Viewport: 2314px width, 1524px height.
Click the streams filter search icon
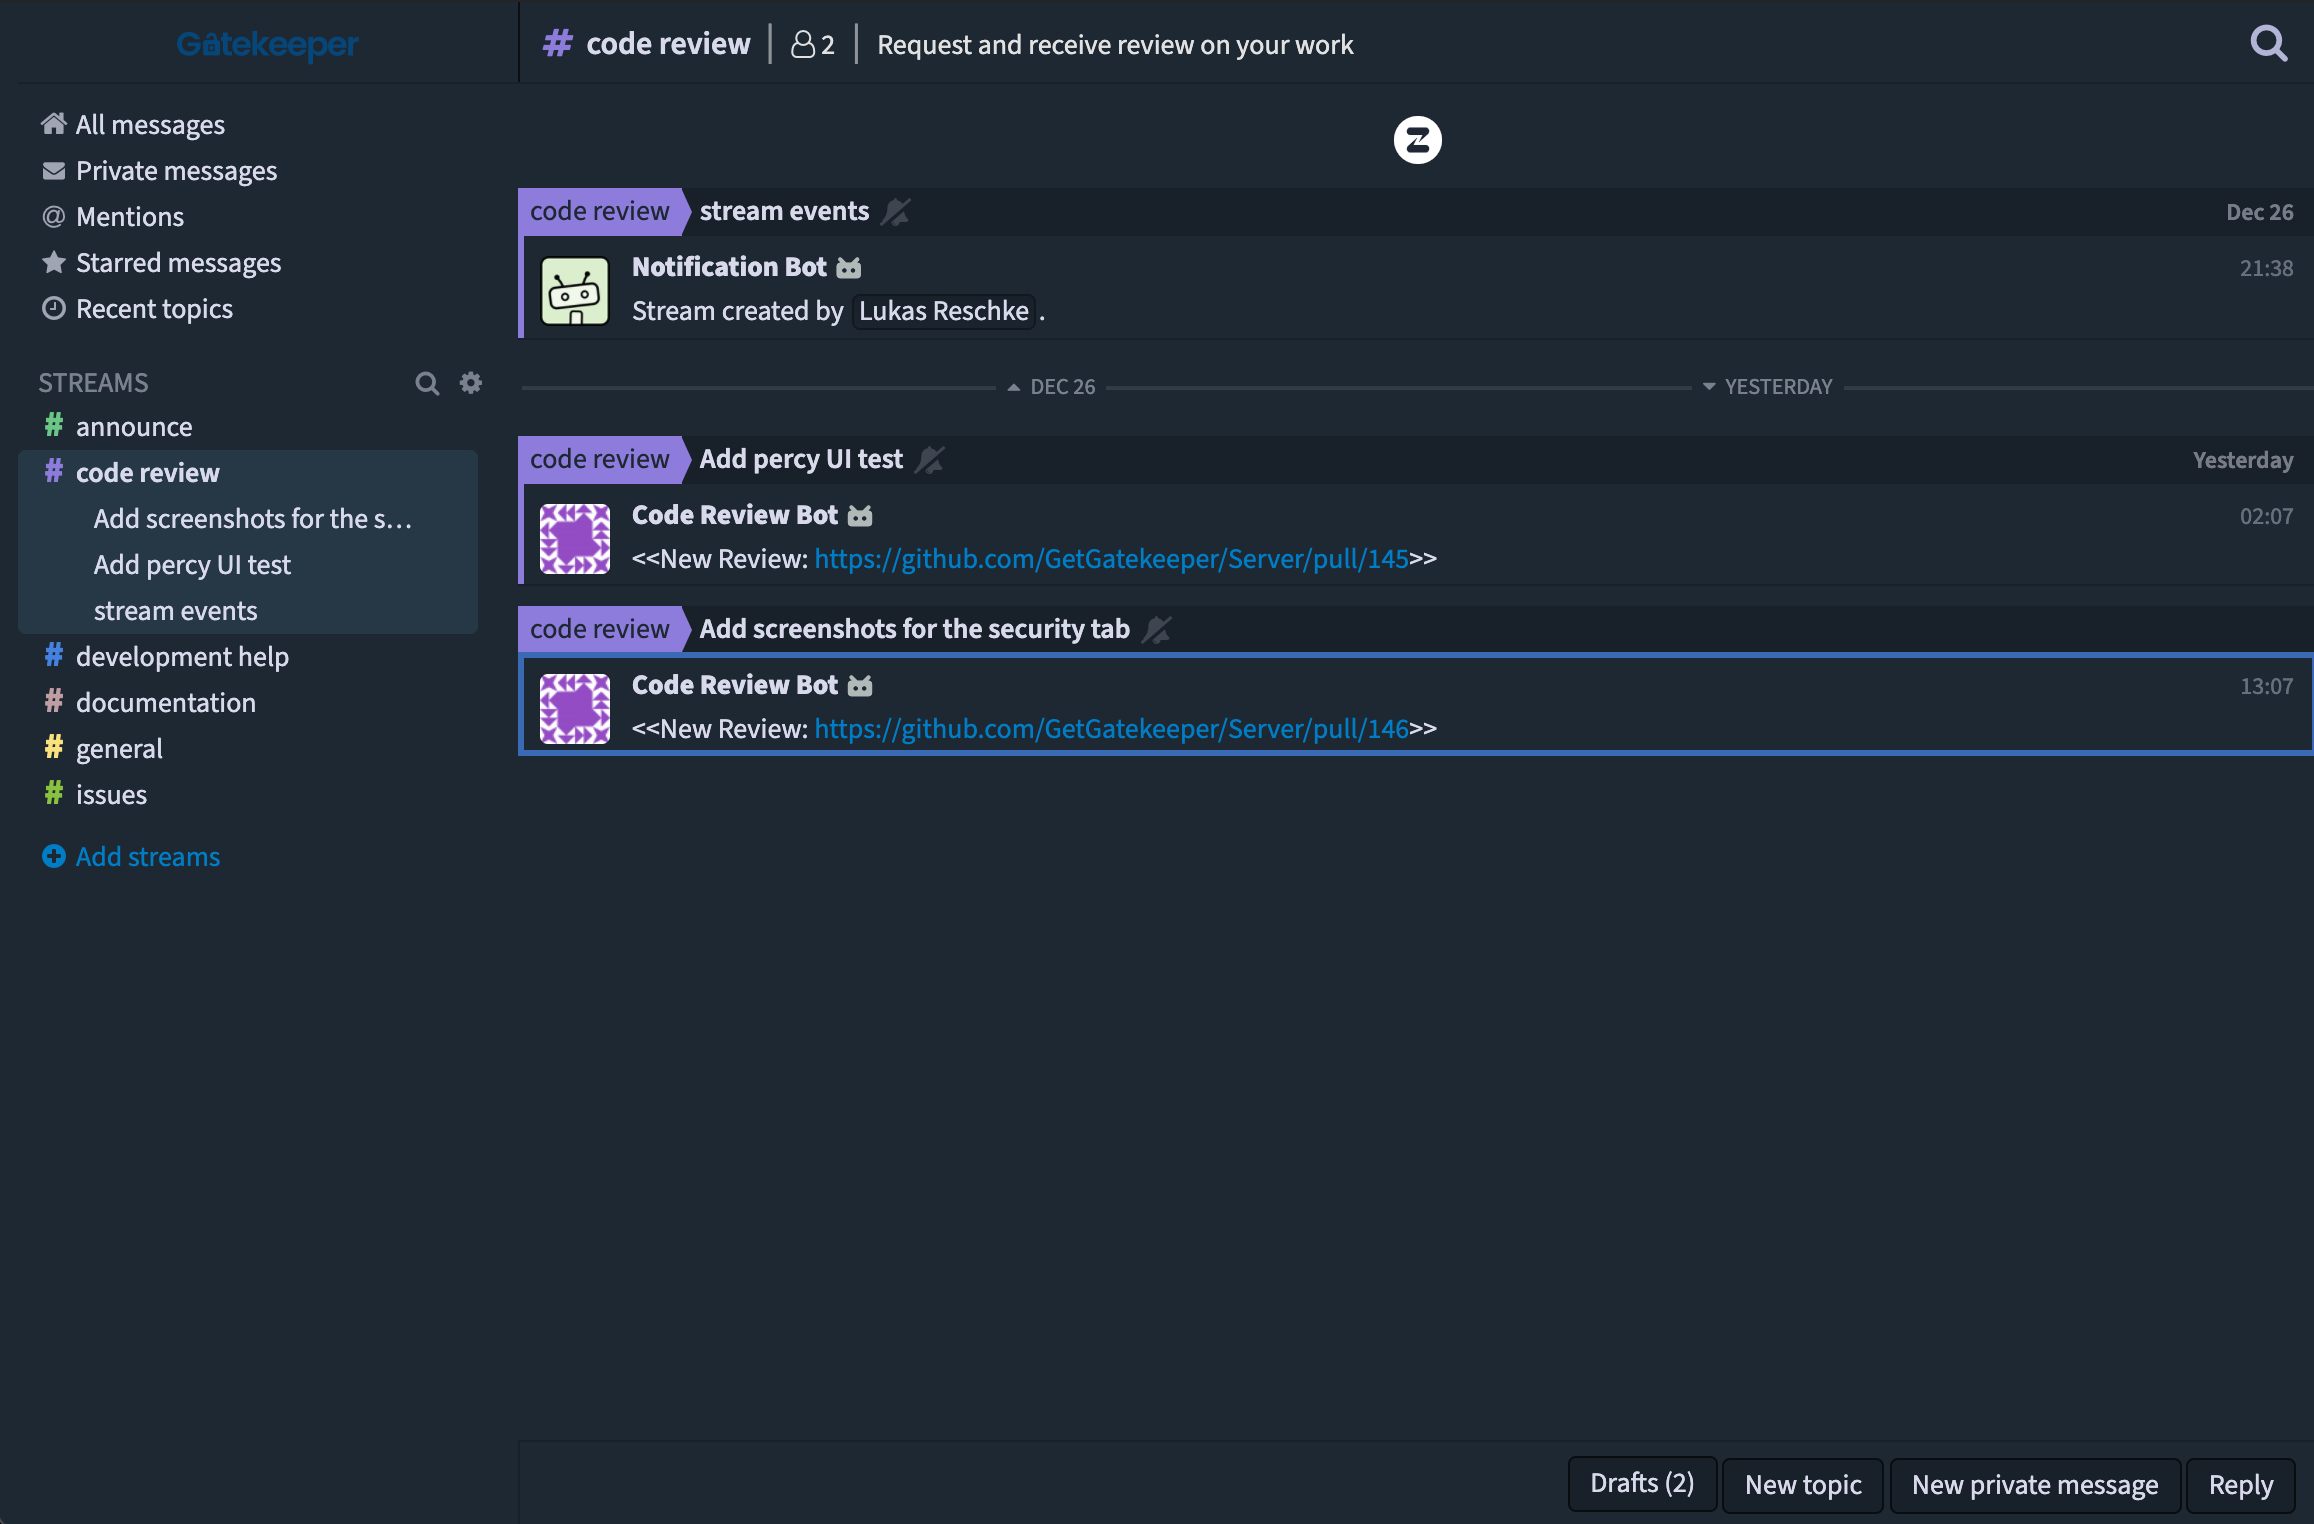pyautogui.click(x=427, y=383)
